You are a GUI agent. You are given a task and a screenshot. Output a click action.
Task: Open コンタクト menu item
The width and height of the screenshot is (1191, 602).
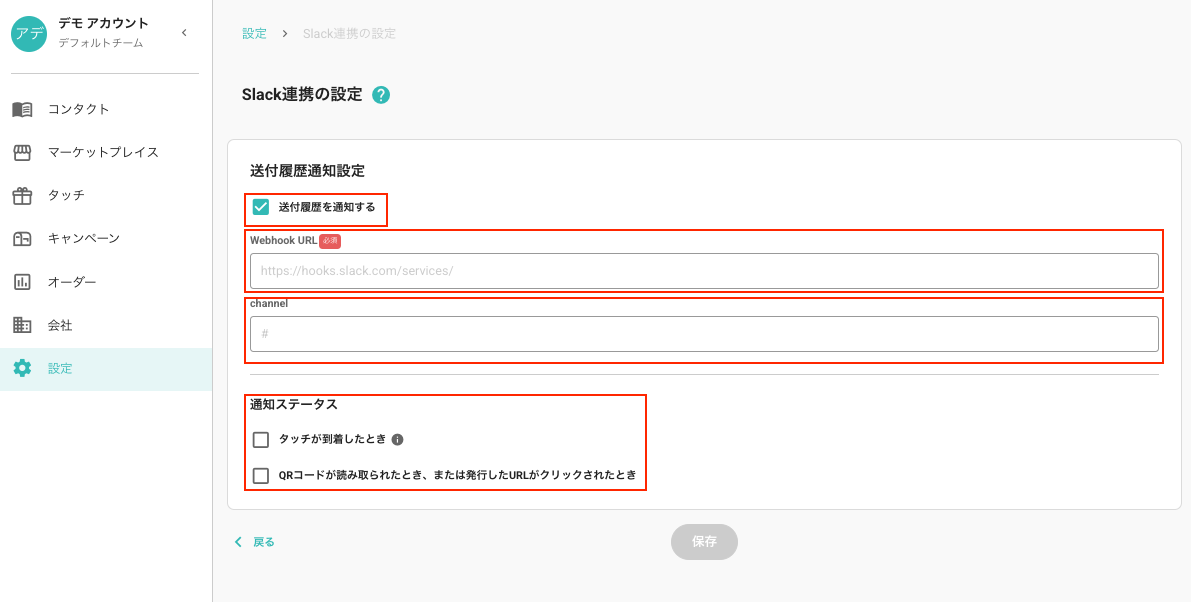click(x=106, y=109)
